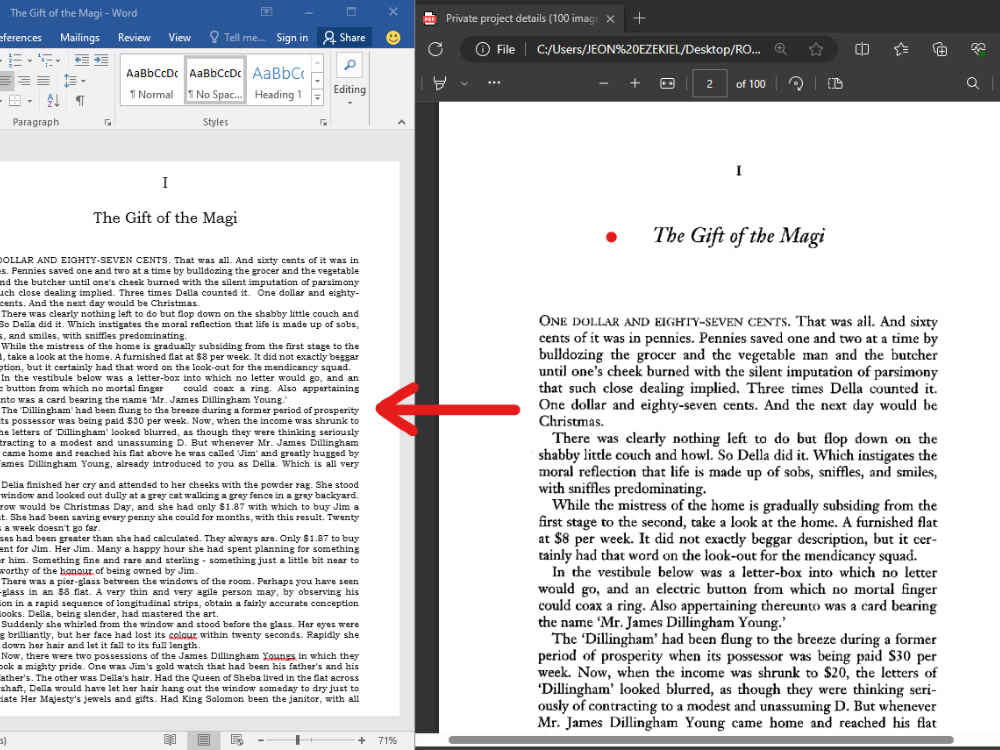Image resolution: width=1000 pixels, height=750 pixels.
Task: Collapse the Word ribbon
Action: point(401,122)
